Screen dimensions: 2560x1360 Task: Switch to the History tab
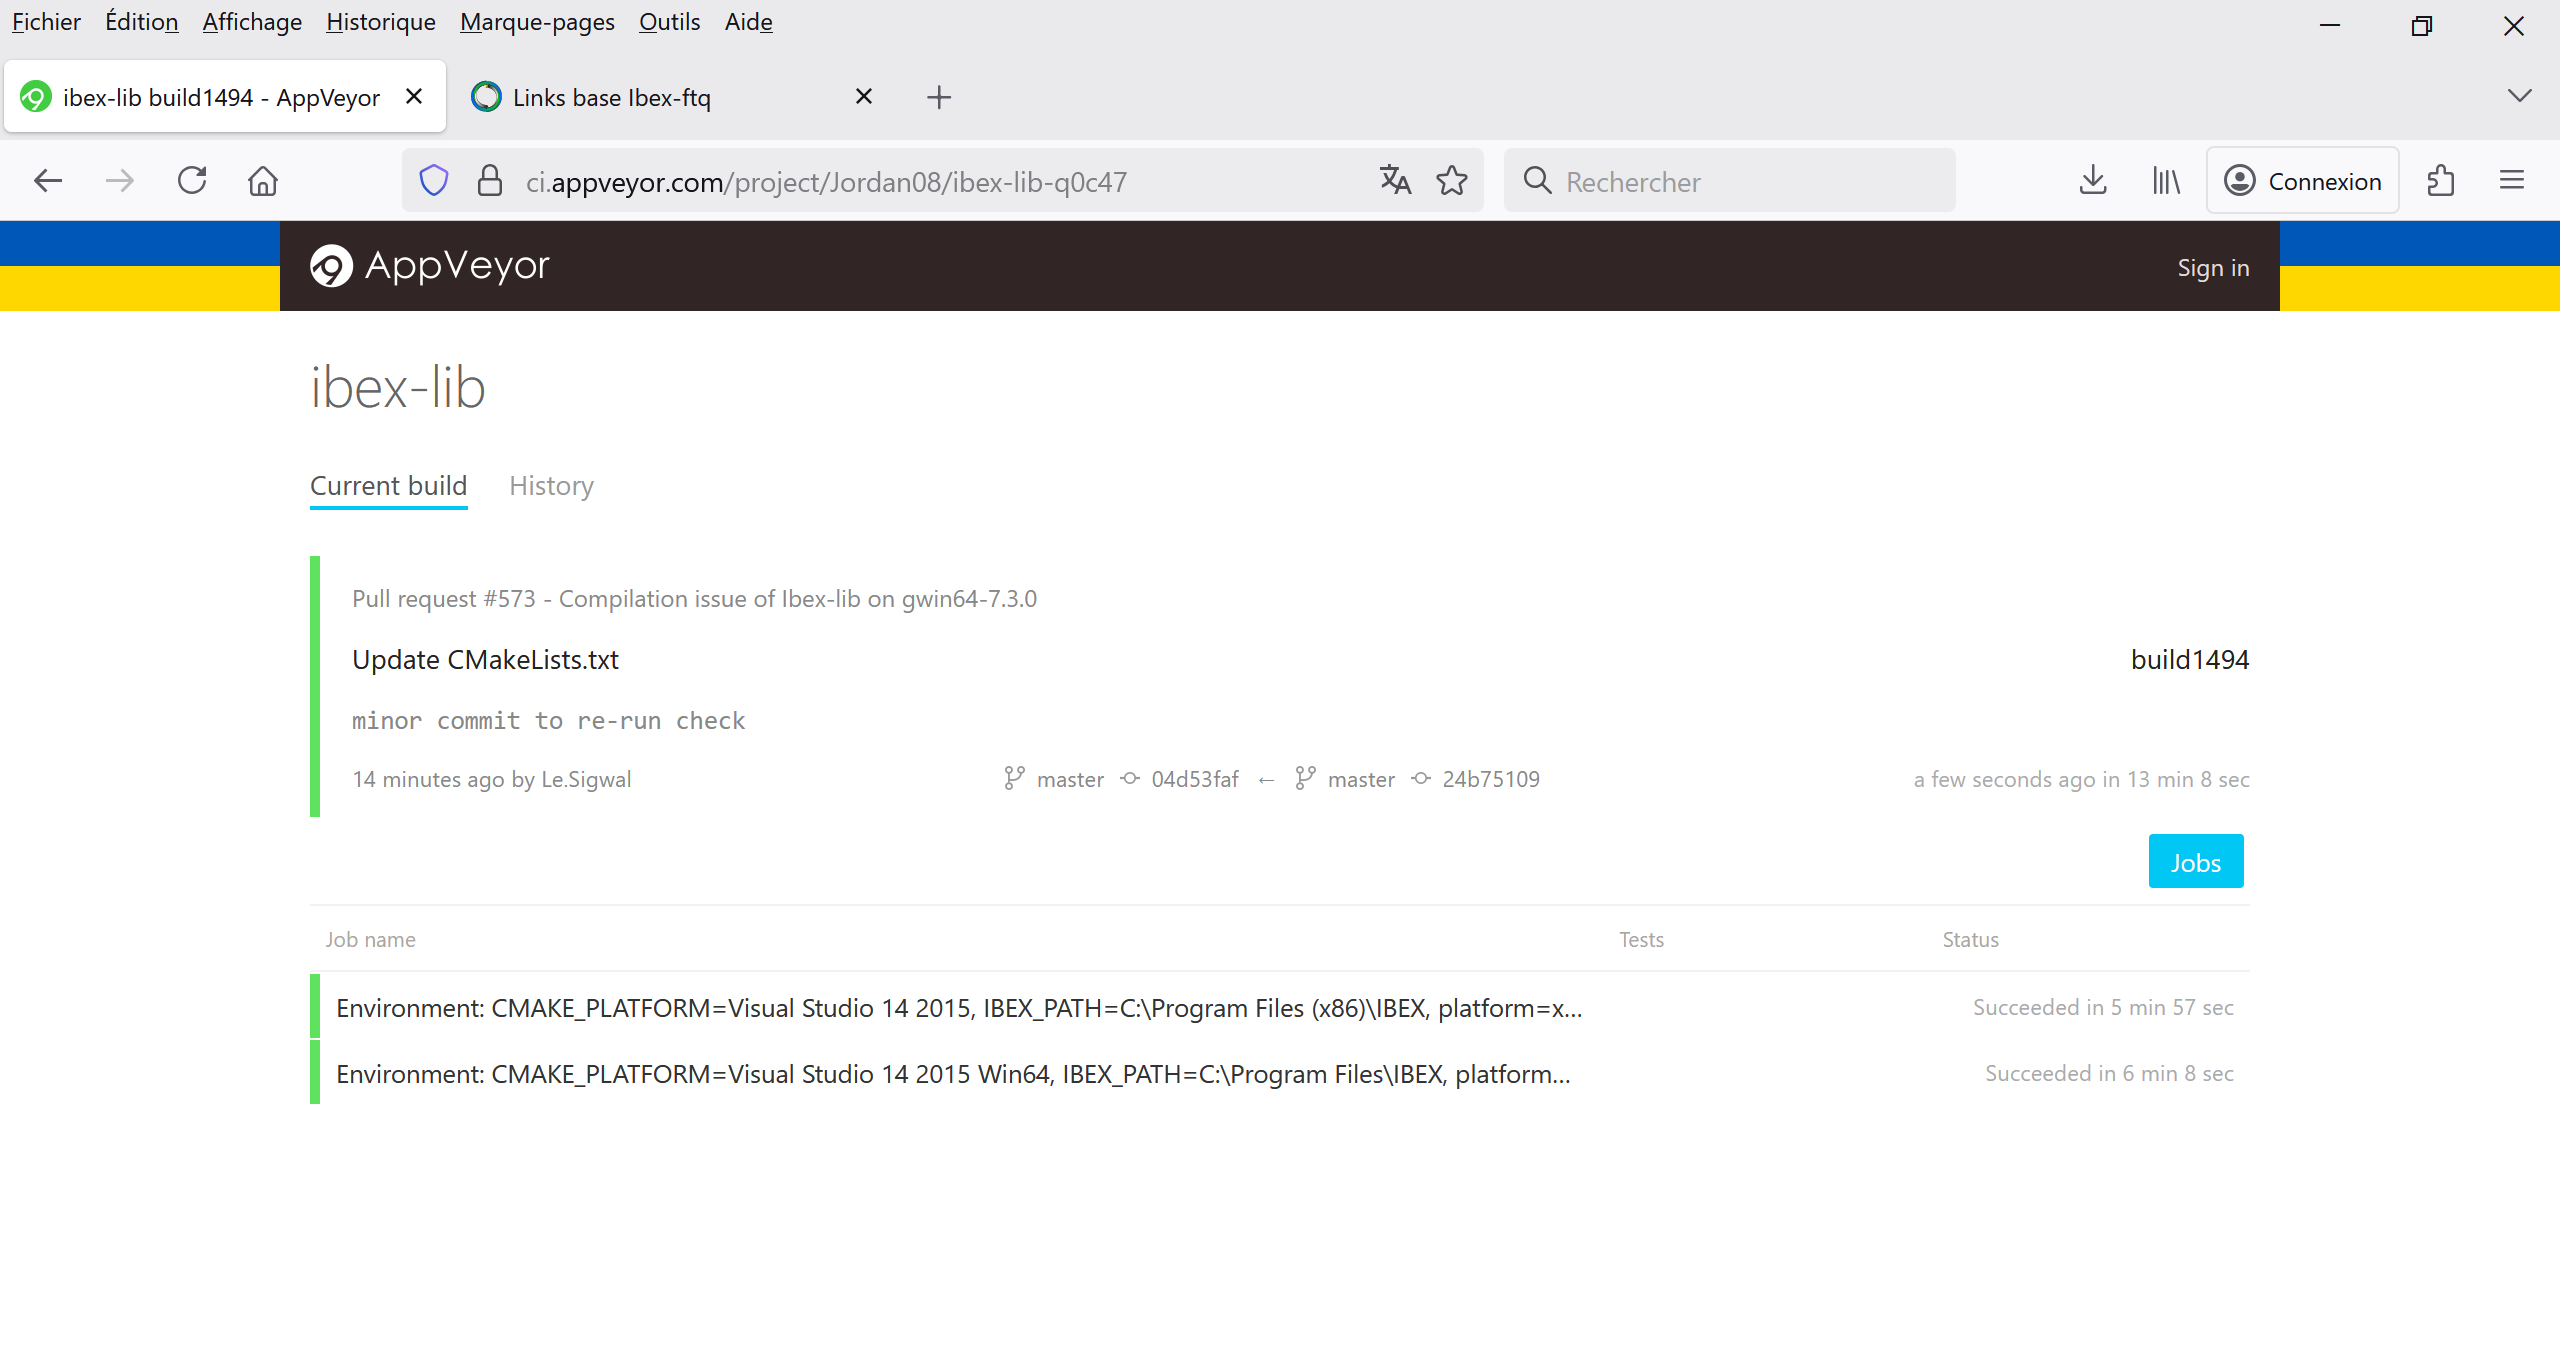pyautogui.click(x=551, y=486)
